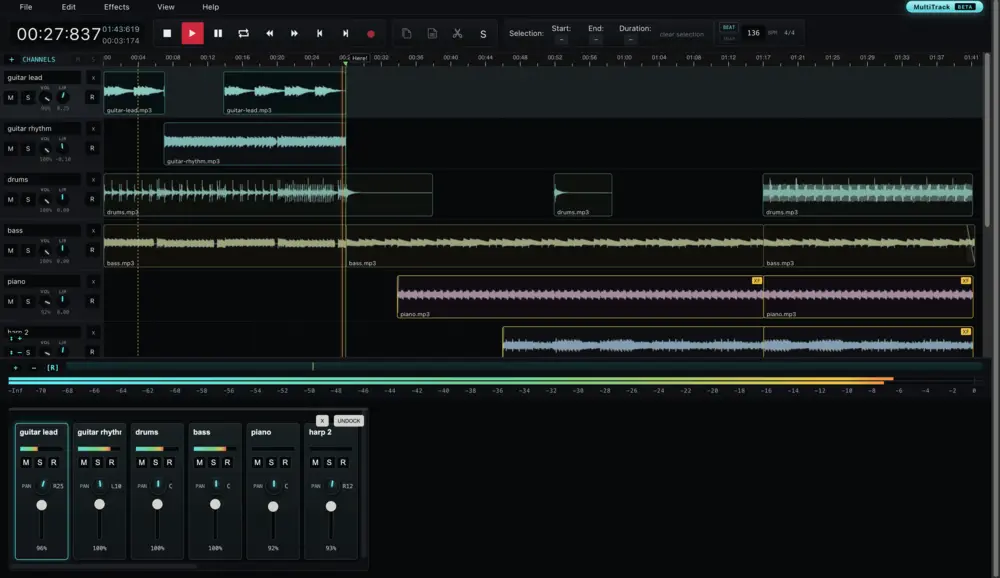Select the middle drums.mp3 clip
The height and width of the screenshot is (578, 1000).
tap(583, 195)
